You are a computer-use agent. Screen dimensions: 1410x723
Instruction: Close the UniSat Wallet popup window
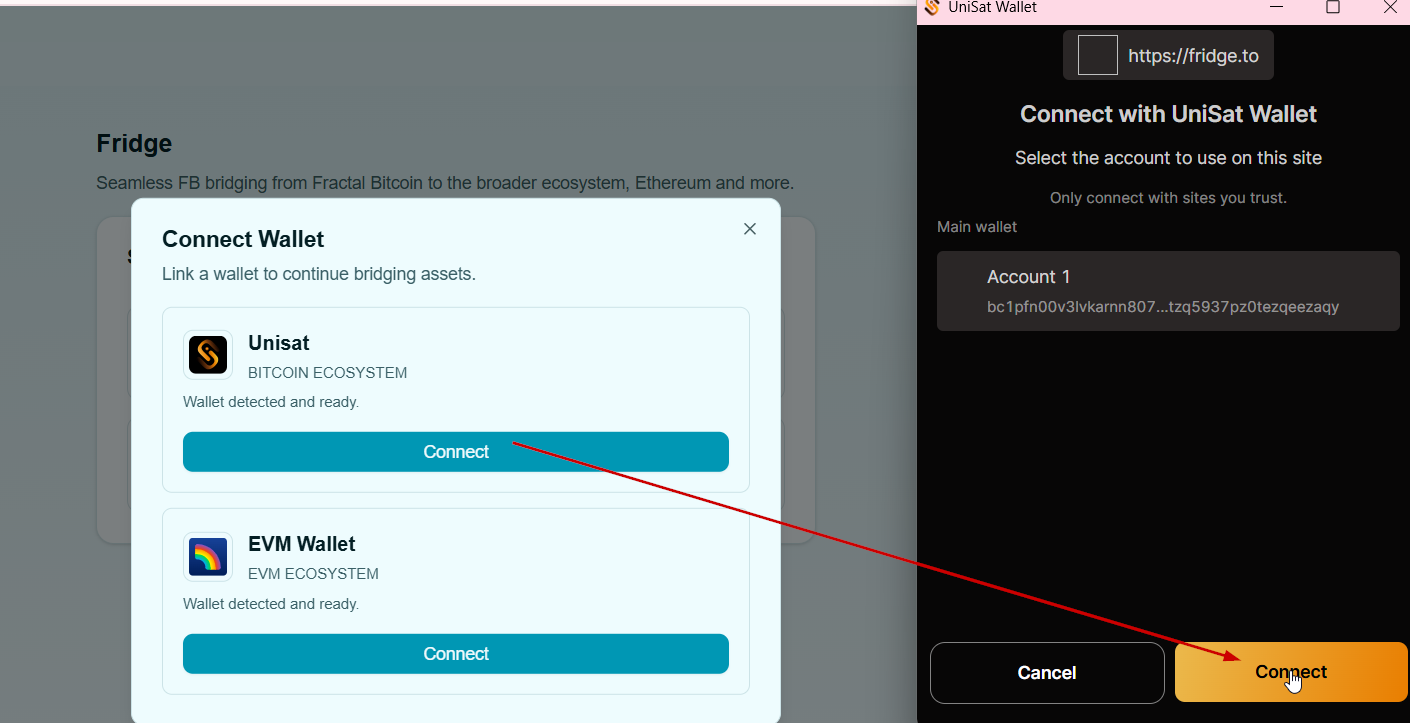click(1389, 8)
